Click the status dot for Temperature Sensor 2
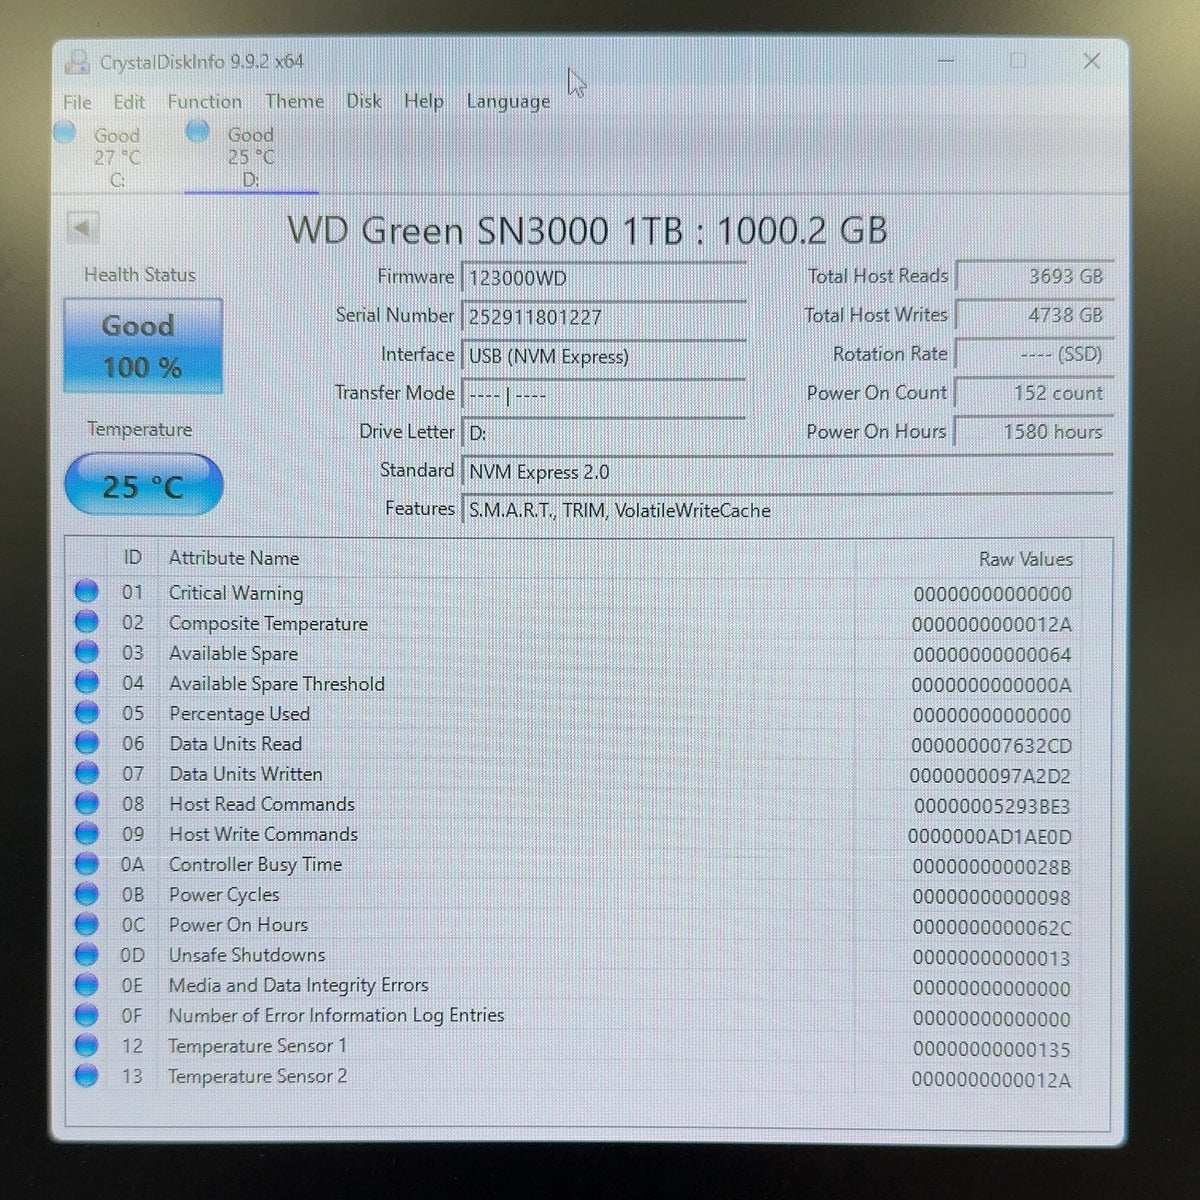The image size is (1200, 1200). [x=87, y=1076]
